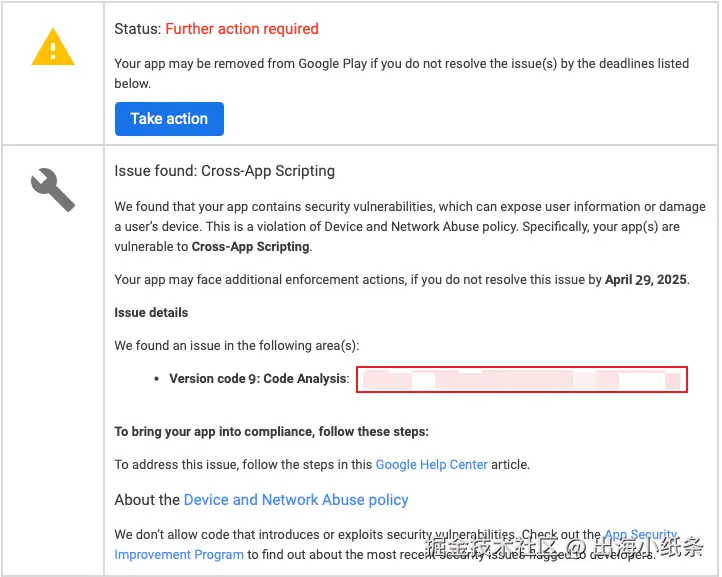Click the bullet point before Version code 9
The width and height of the screenshot is (722, 577).
click(x=158, y=380)
